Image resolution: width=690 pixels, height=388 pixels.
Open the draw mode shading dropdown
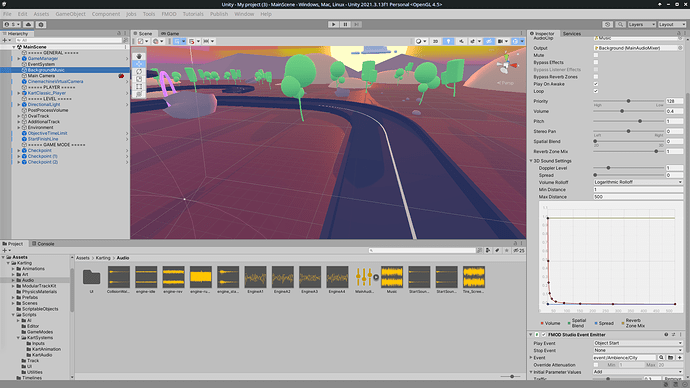(x=421, y=41)
